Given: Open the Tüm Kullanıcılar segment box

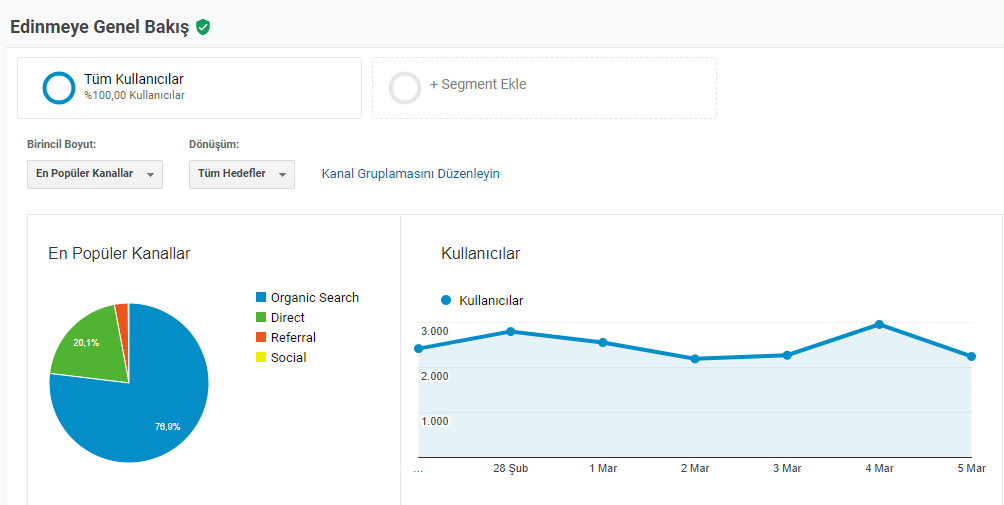Looking at the screenshot, I should pyautogui.click(x=190, y=88).
